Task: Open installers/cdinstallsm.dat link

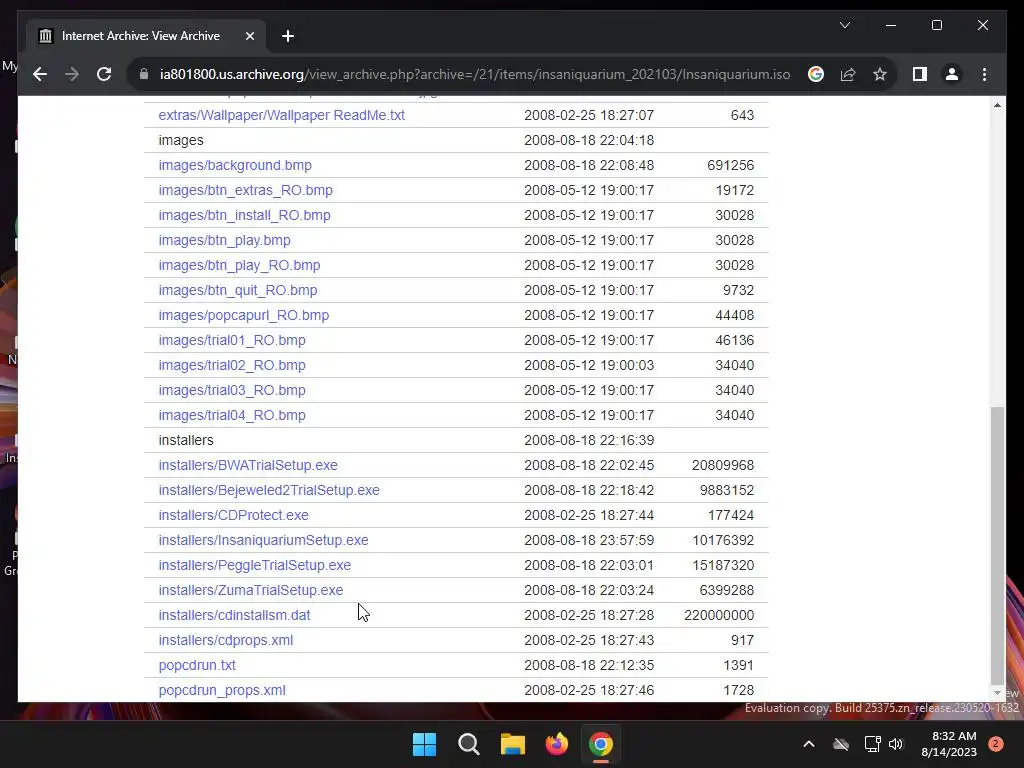Action: pyautogui.click(x=234, y=615)
